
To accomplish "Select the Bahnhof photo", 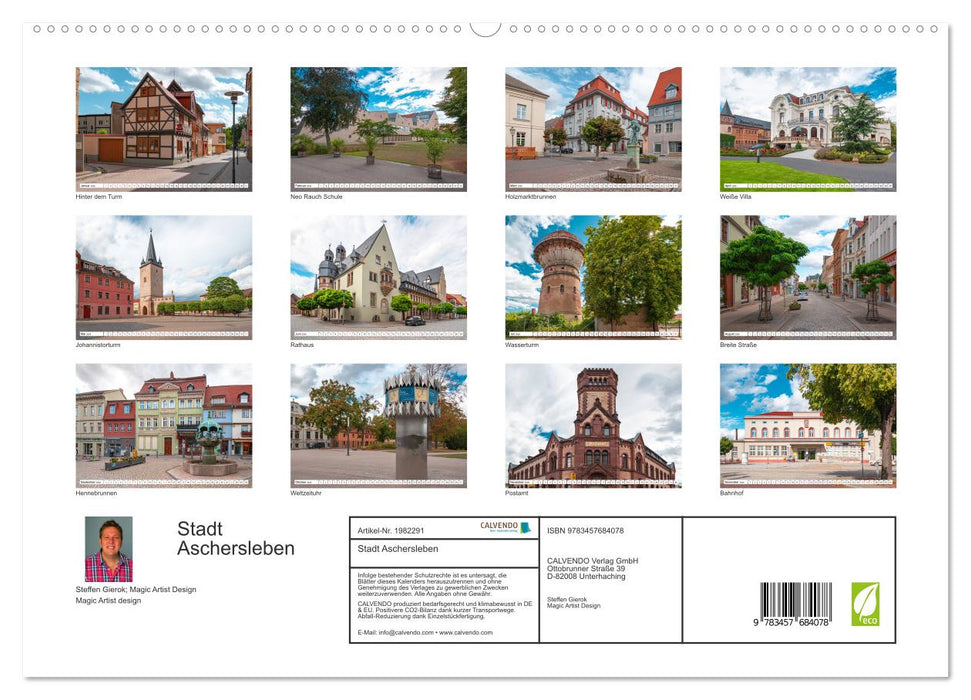I will (808, 424).
